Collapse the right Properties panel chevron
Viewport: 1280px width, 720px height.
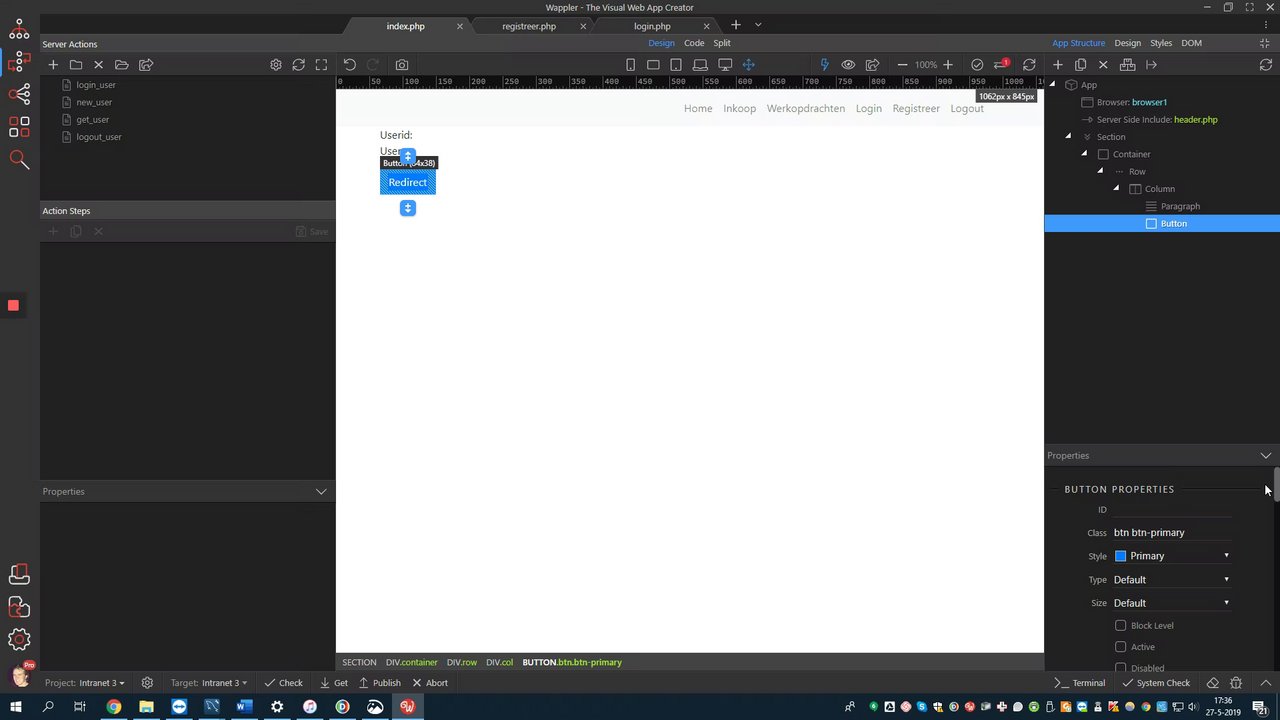[x=1266, y=456]
